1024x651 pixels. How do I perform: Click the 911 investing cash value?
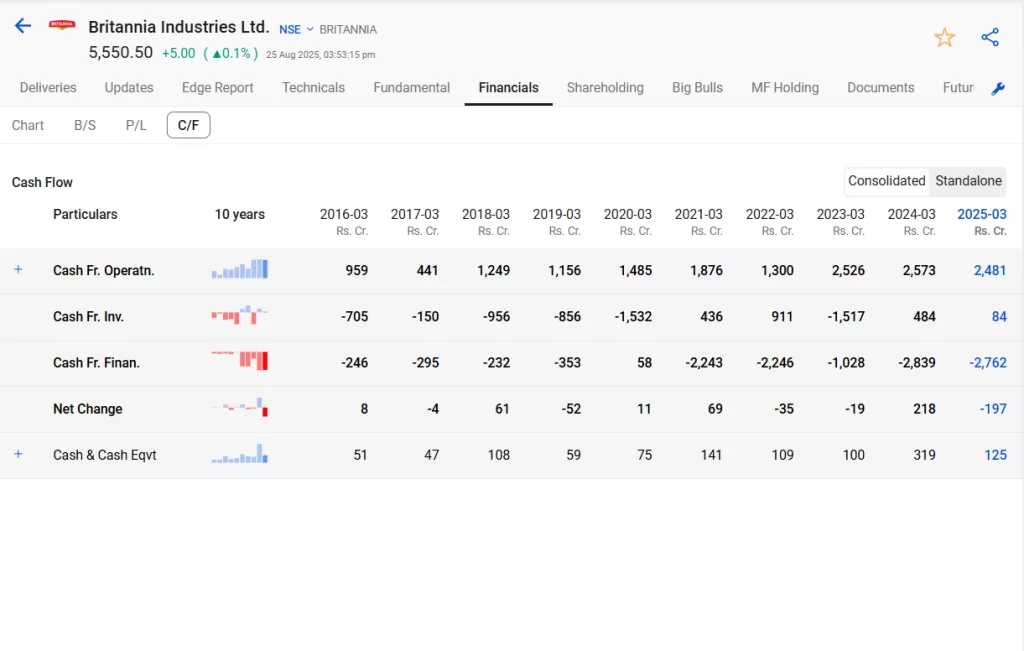782,317
